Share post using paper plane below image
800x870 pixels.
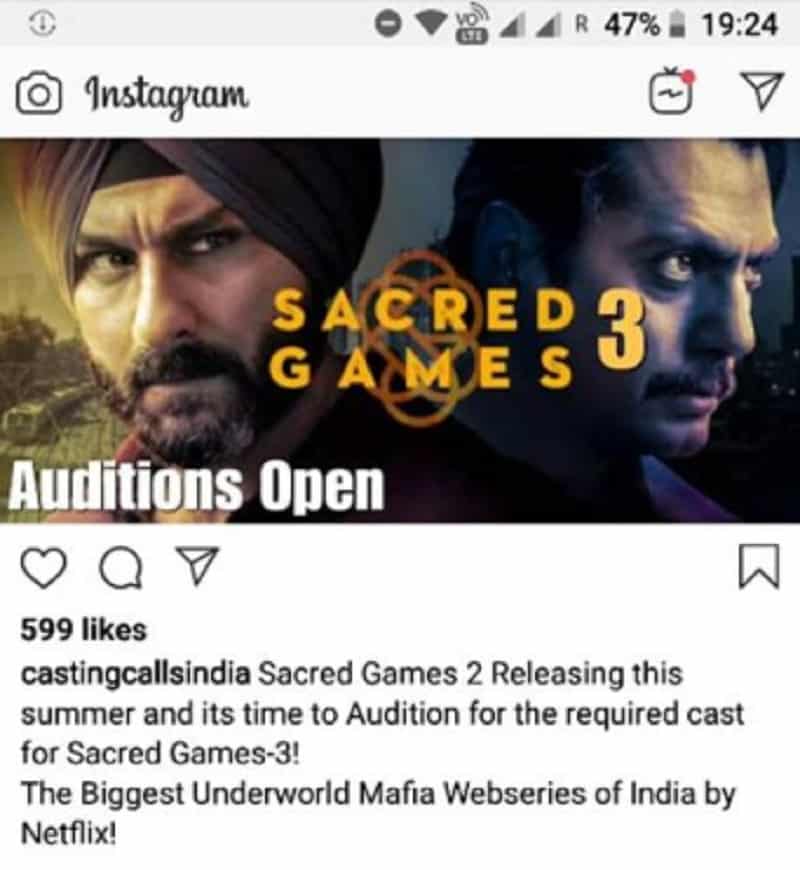(198, 565)
